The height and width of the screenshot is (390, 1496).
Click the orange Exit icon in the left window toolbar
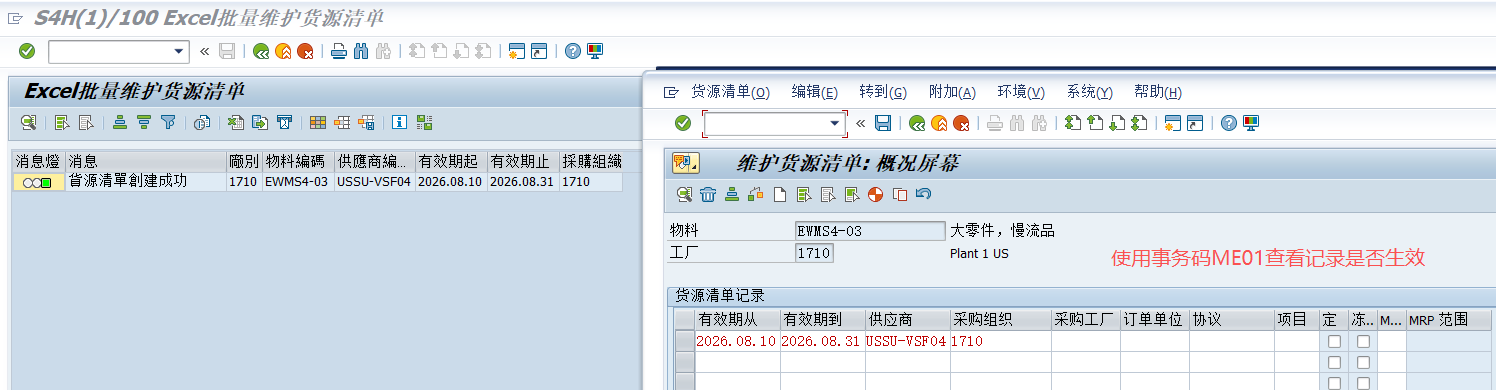click(283, 51)
